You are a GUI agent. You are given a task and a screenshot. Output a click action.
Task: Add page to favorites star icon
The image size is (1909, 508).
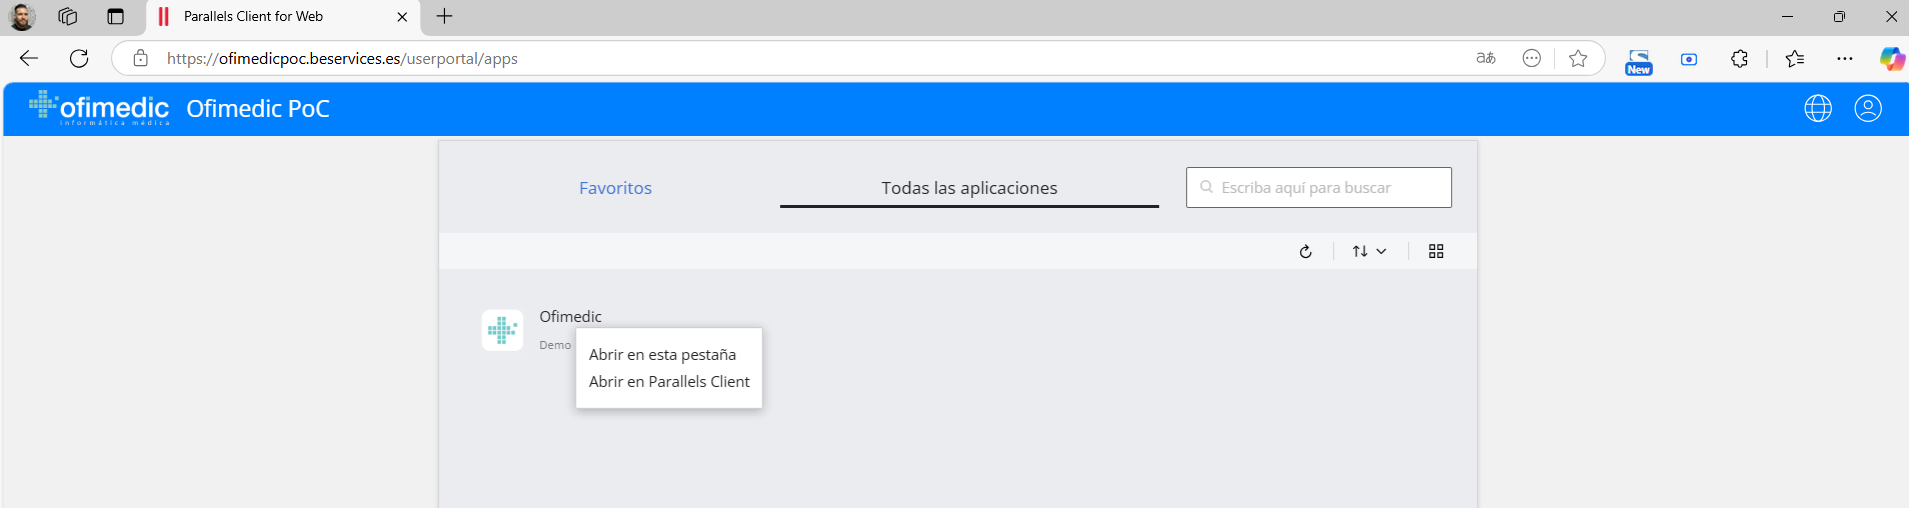1578,58
